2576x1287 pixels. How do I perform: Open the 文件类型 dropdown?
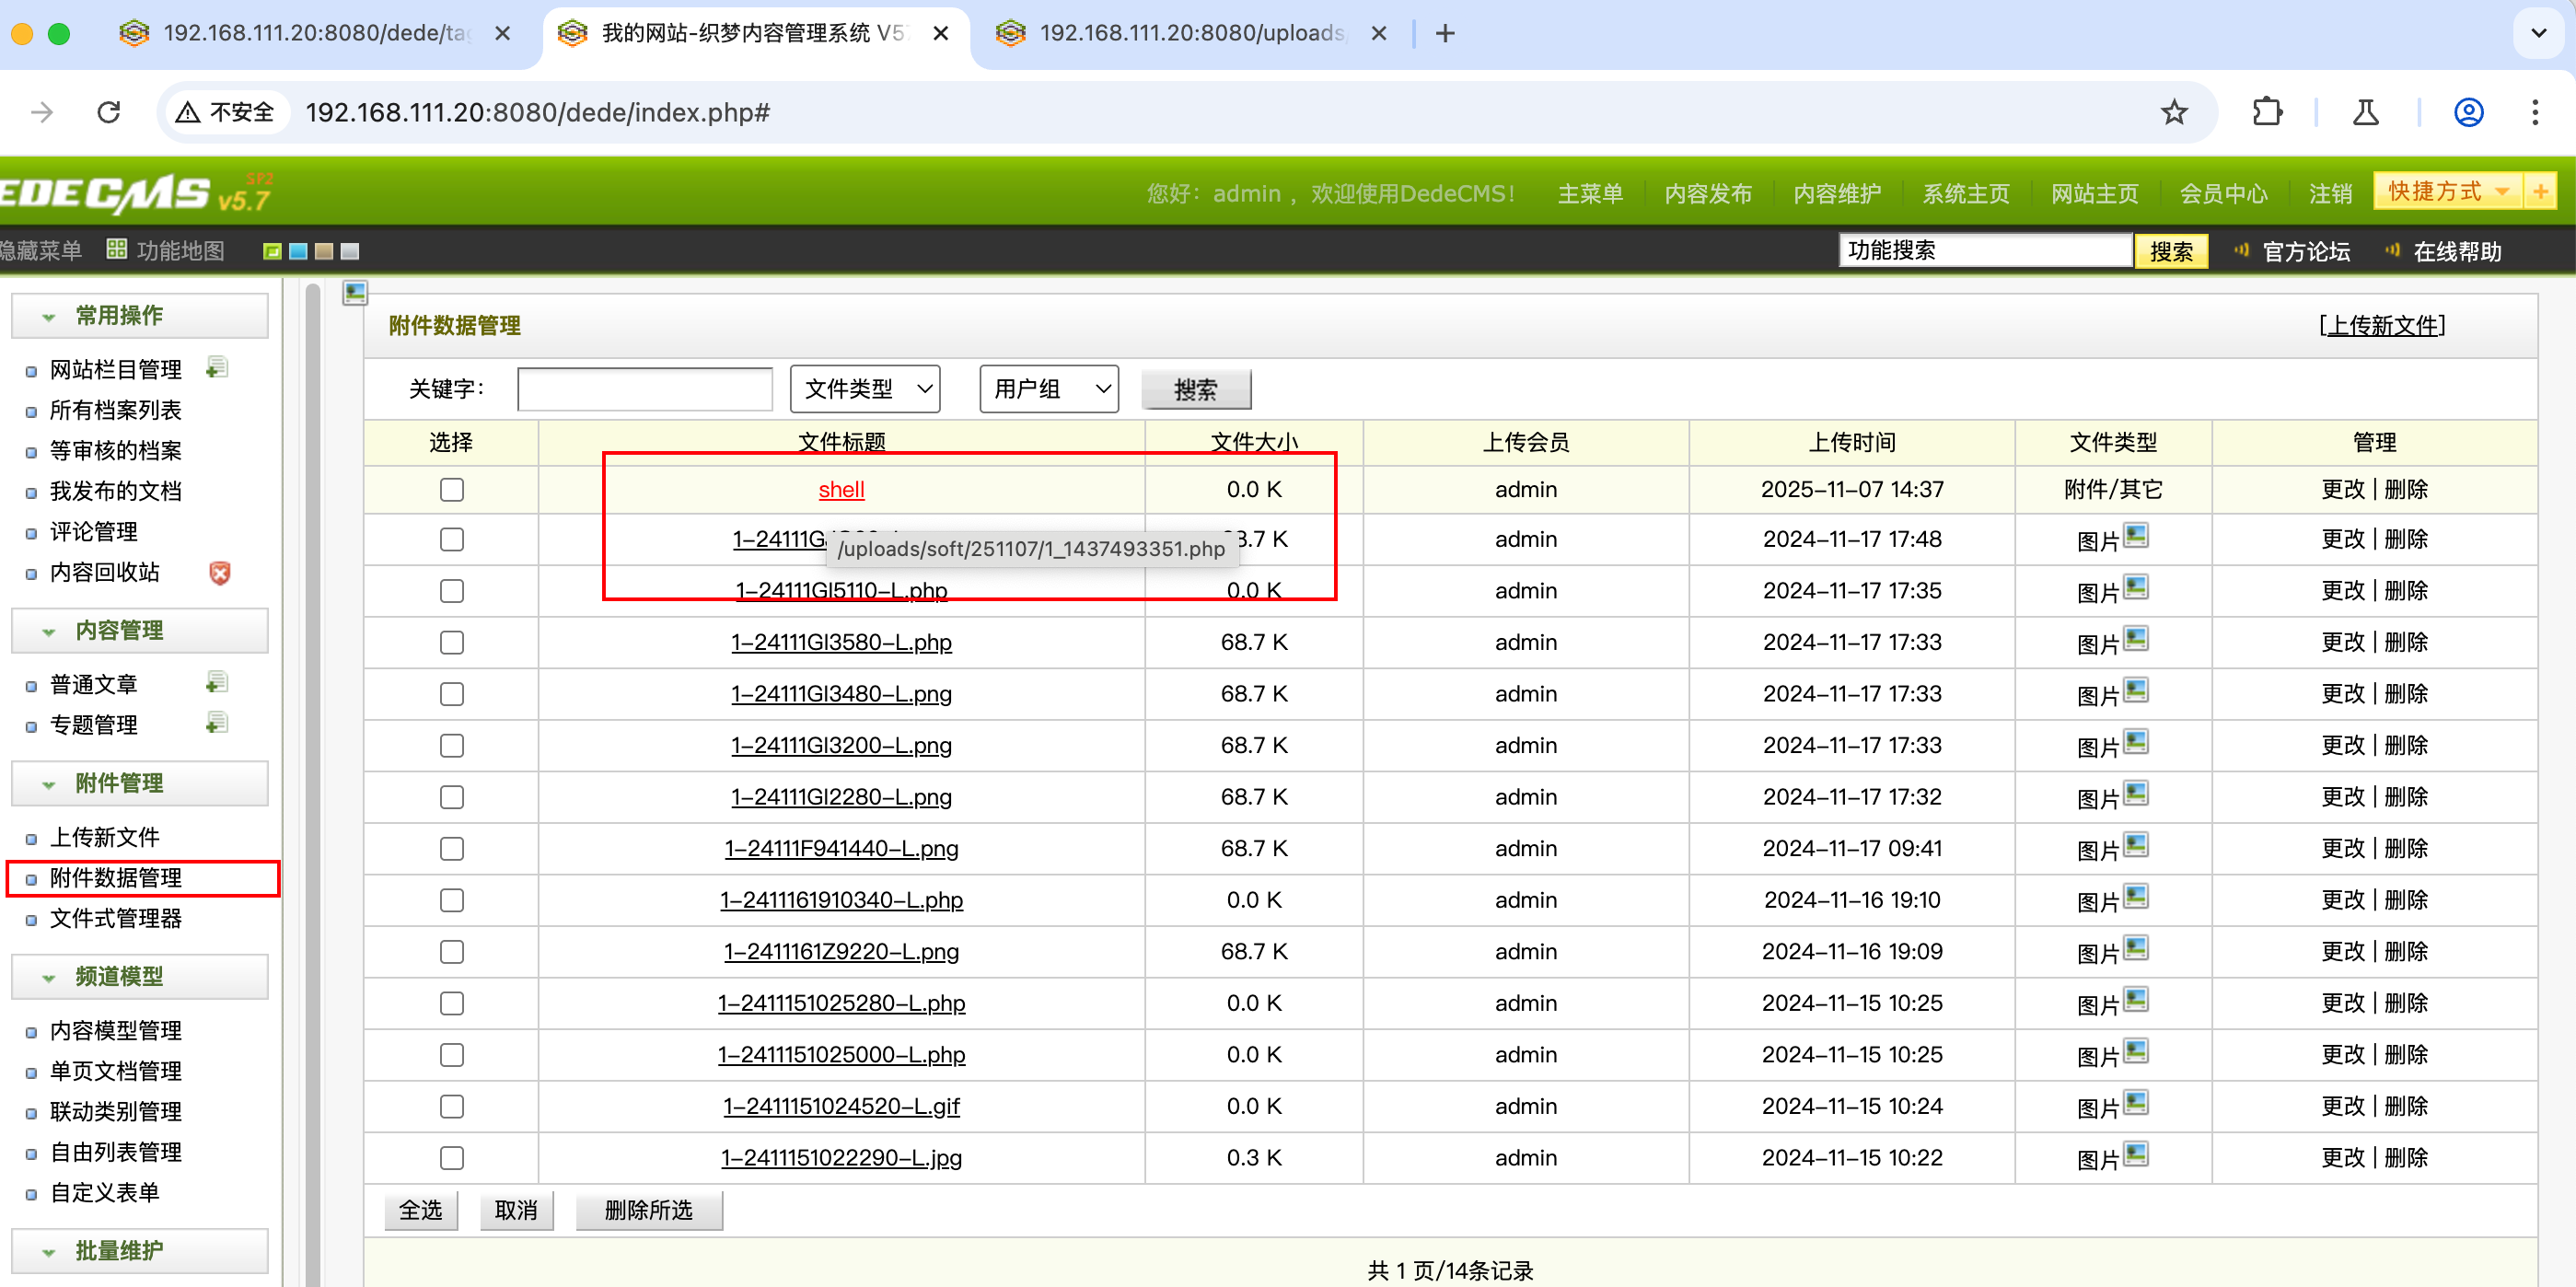click(865, 388)
